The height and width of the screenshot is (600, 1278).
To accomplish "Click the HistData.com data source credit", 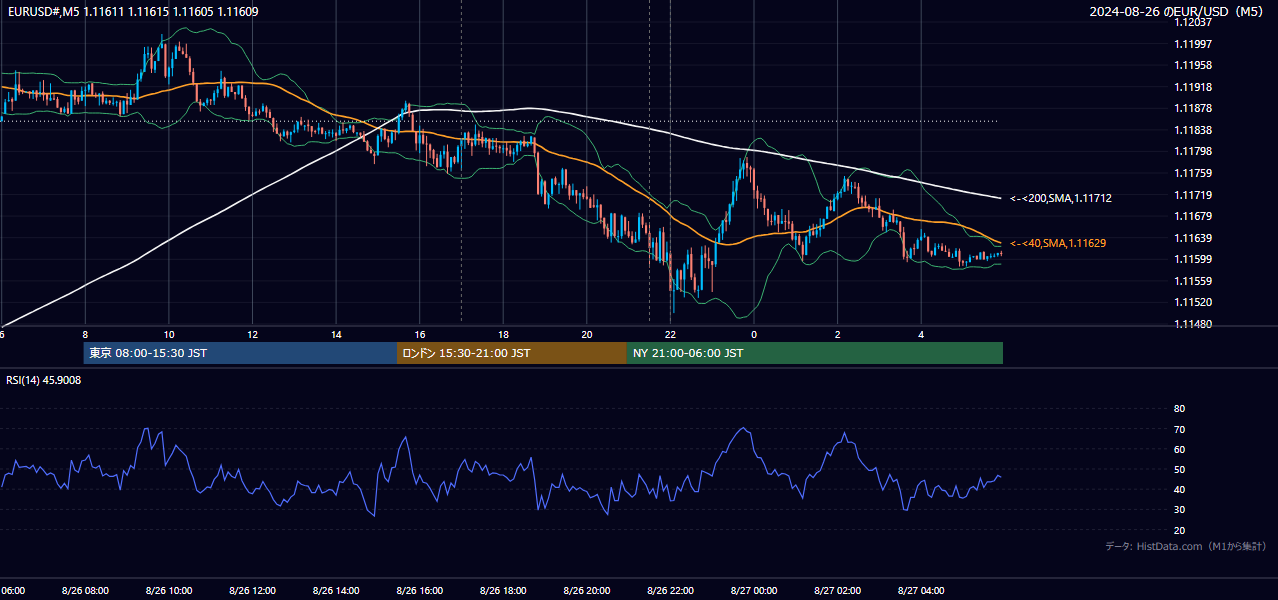I will coord(1186,546).
